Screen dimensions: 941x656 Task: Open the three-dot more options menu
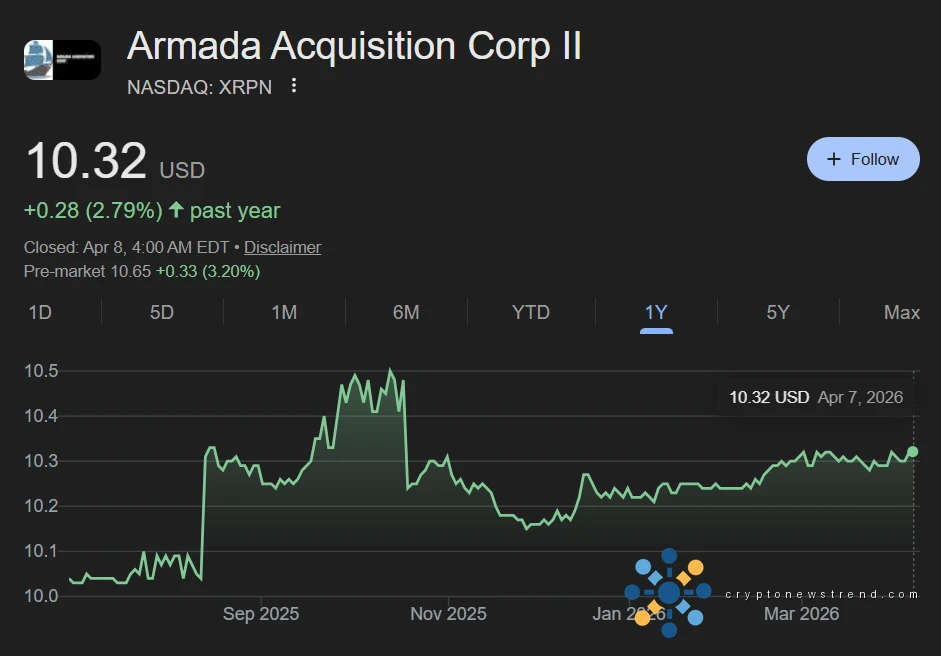[x=294, y=86]
